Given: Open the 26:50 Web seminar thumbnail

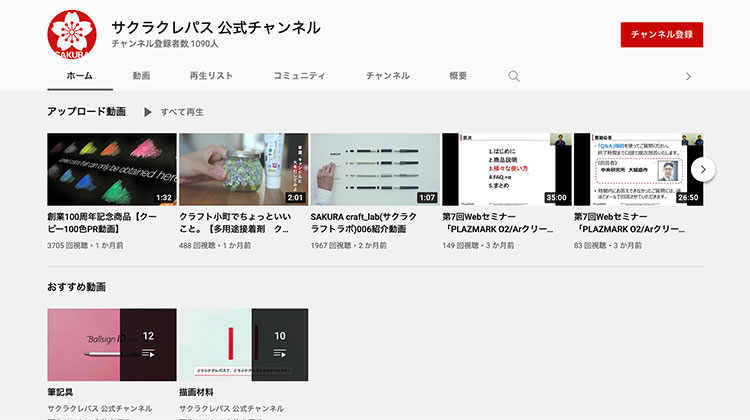Looking at the screenshot, I should tap(639, 169).
